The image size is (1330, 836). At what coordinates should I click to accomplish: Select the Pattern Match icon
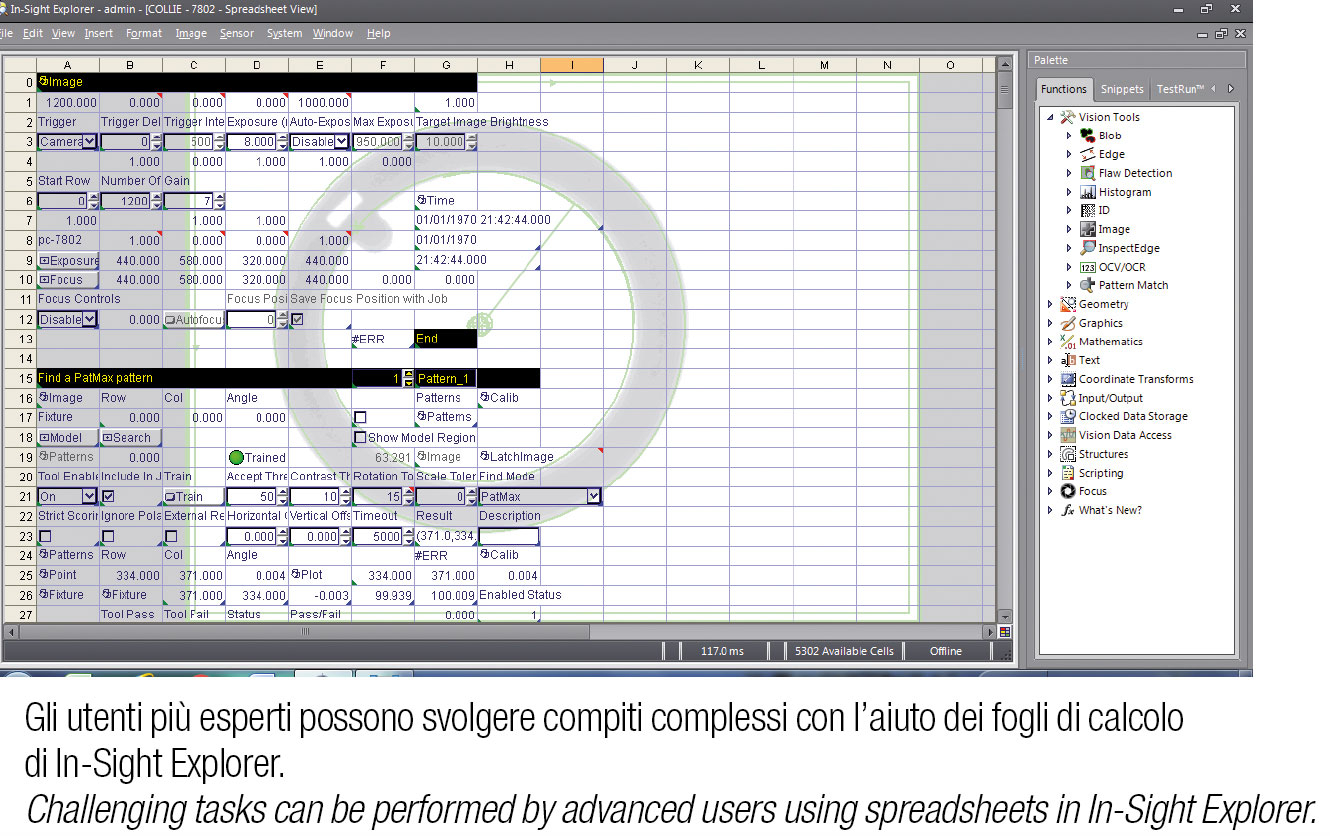[x=1087, y=285]
